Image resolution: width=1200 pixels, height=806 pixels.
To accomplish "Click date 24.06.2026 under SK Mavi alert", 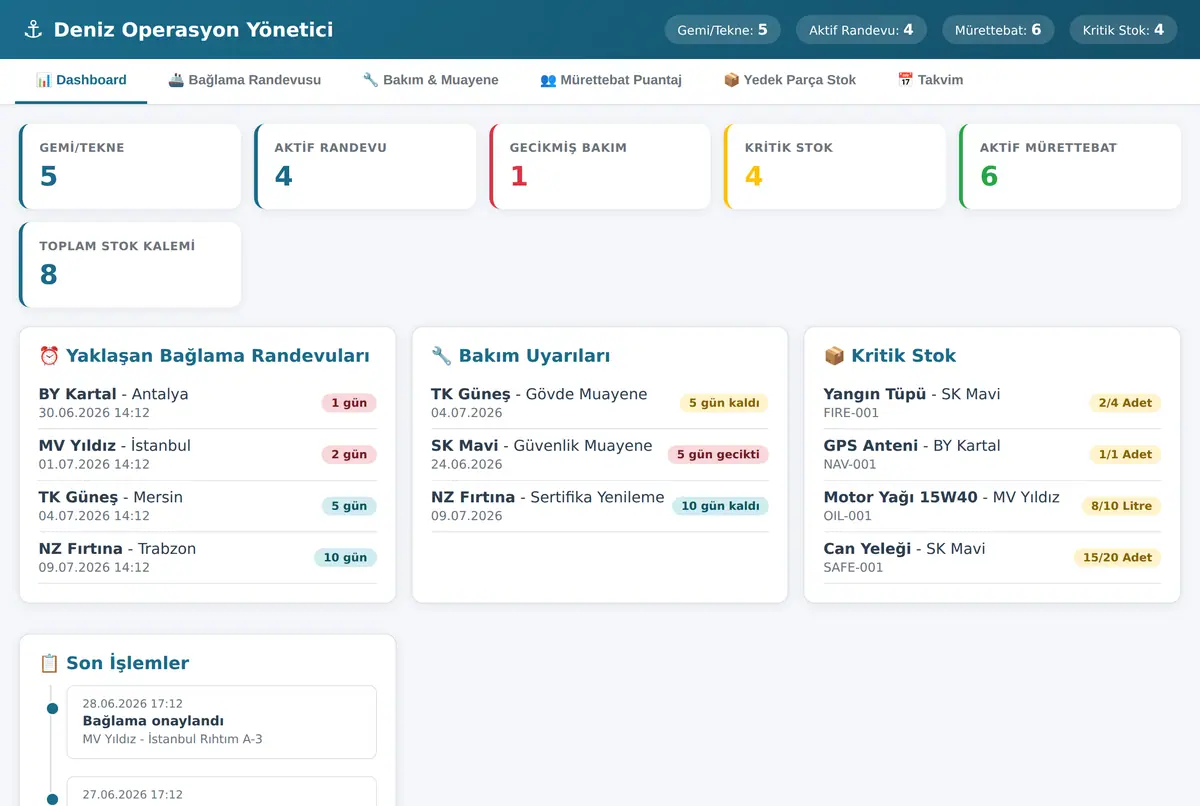I will [x=467, y=465].
